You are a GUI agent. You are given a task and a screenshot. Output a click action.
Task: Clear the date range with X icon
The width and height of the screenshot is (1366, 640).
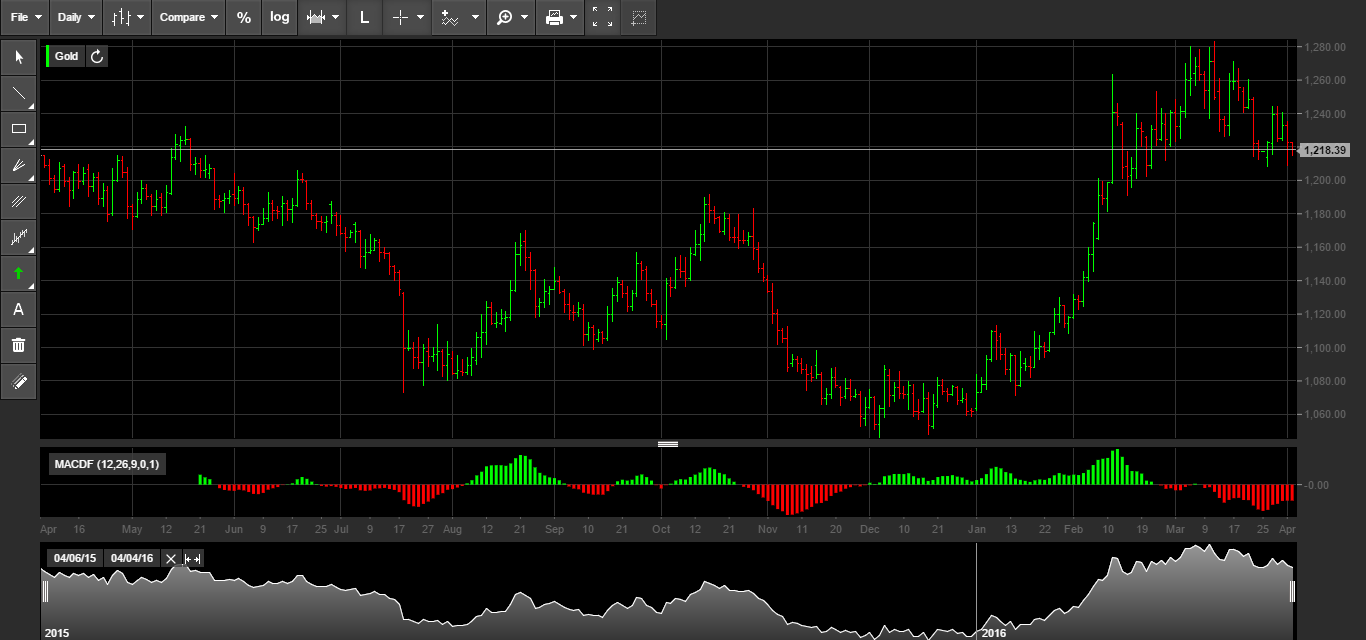[171, 559]
